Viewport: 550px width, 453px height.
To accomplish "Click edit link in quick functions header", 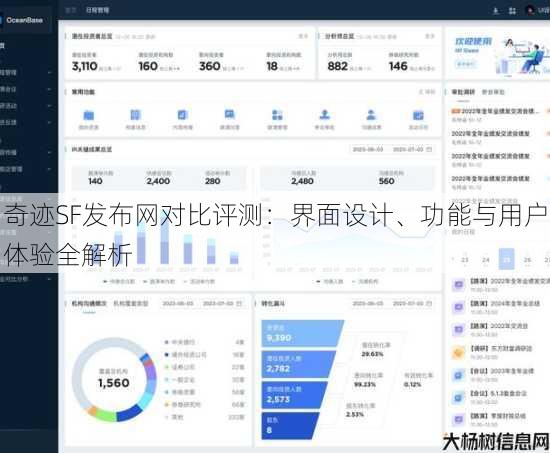I will click(427, 92).
